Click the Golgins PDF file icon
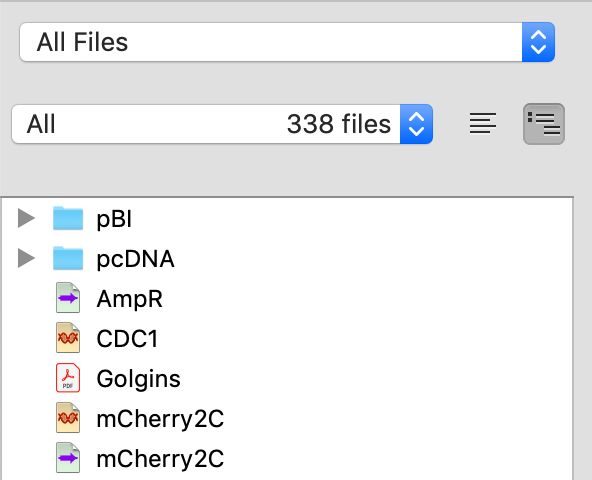The width and height of the screenshot is (592, 480). [x=68, y=378]
